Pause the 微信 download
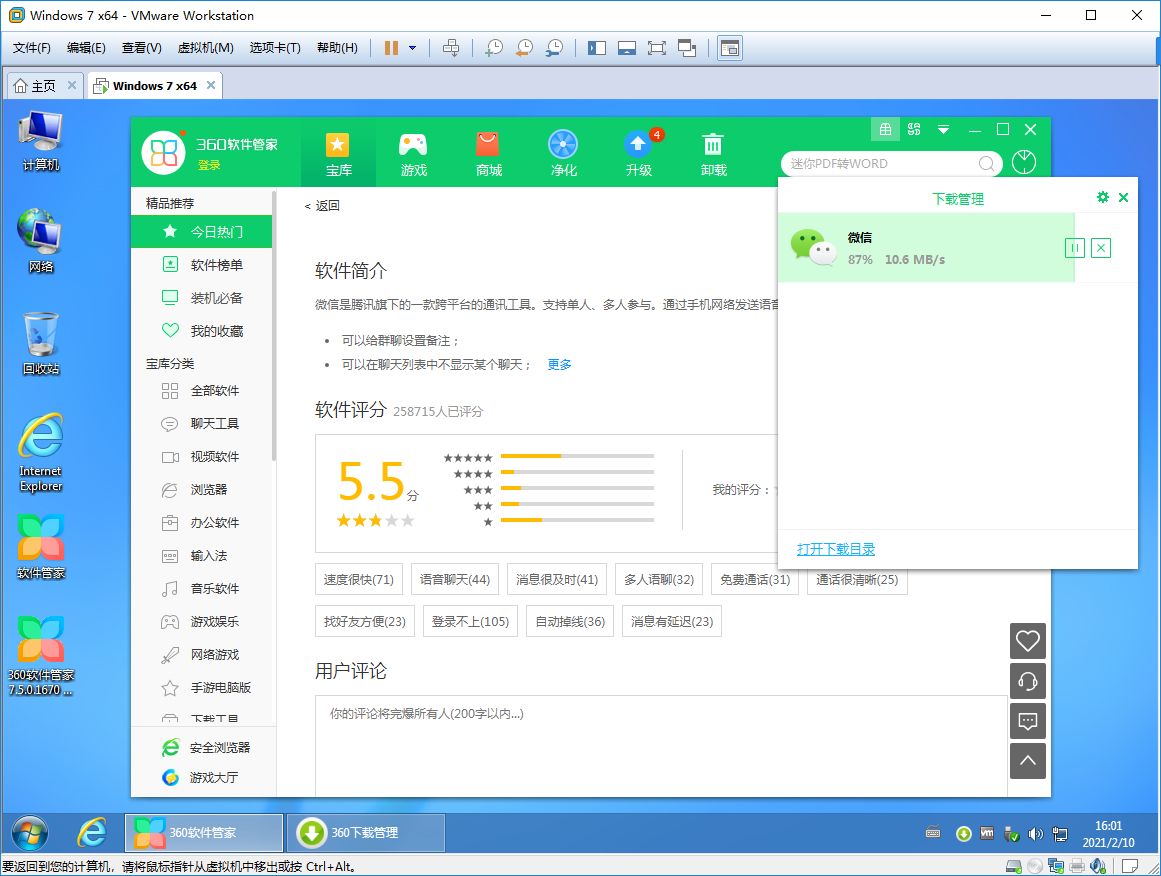 1074,248
